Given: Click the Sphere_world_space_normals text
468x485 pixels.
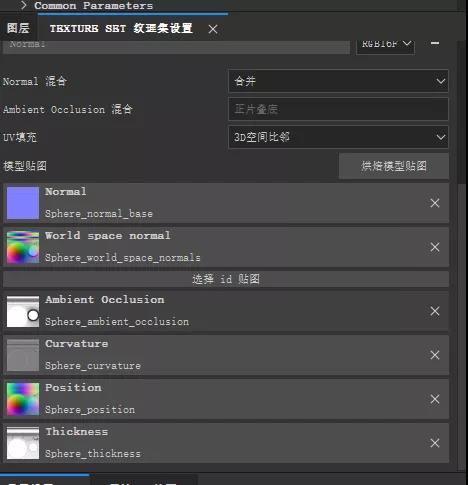Looking at the screenshot, I should (123, 258).
